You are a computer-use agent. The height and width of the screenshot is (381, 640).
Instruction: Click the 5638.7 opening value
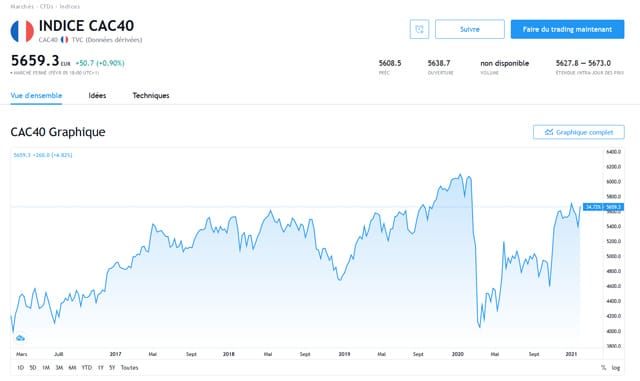click(x=439, y=63)
